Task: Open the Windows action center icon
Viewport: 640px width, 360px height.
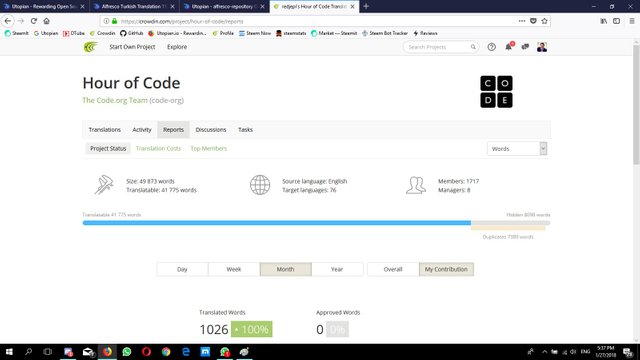Action: 628,352
